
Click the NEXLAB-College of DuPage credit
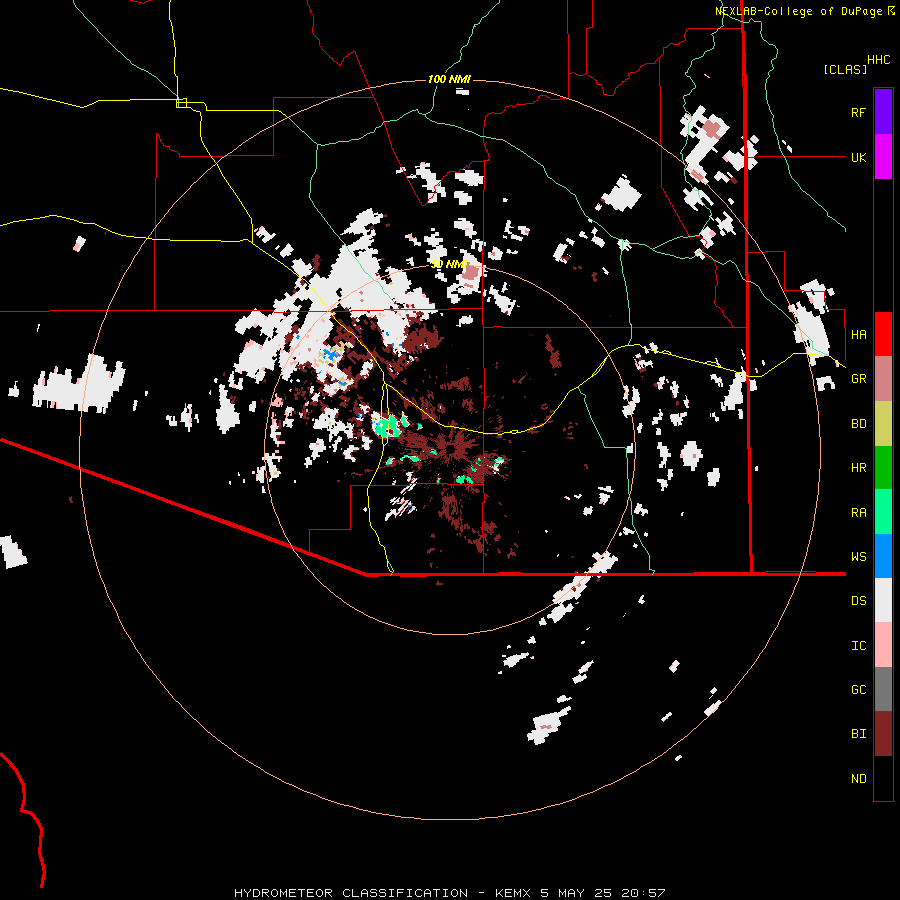[x=804, y=11]
